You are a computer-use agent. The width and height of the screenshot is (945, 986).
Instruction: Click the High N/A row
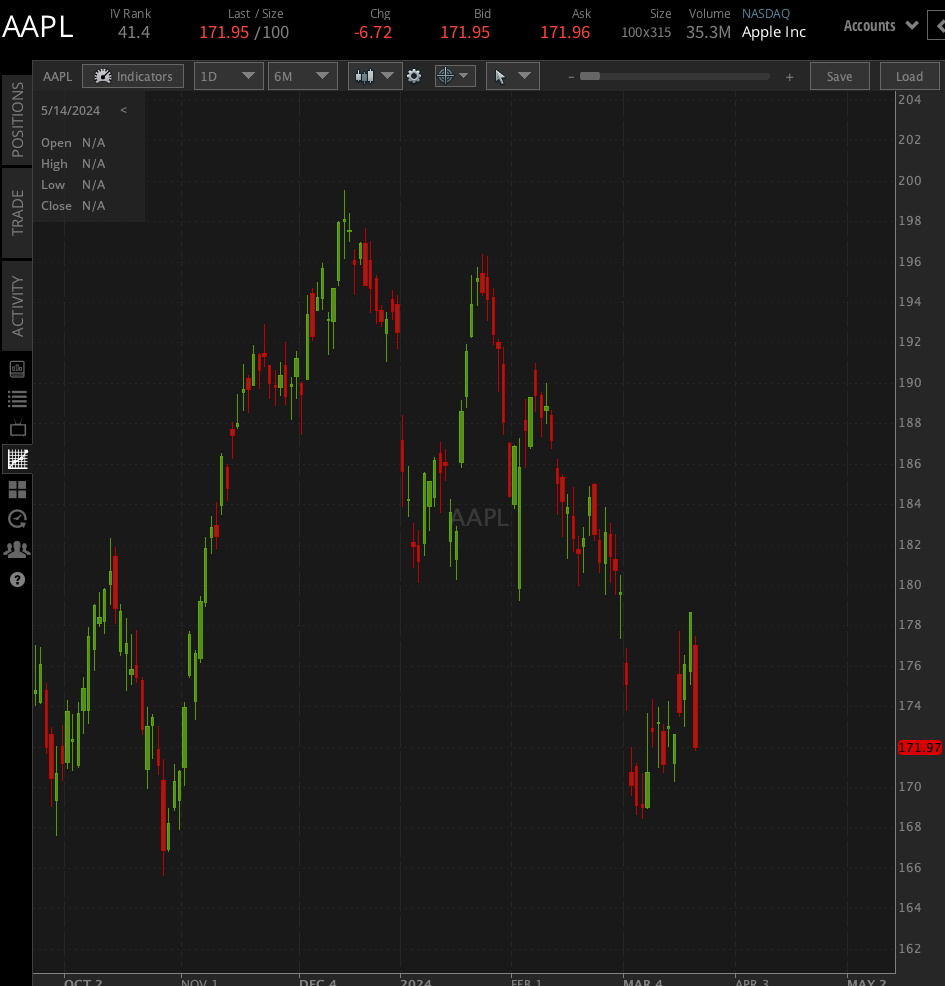pyautogui.click(x=73, y=163)
